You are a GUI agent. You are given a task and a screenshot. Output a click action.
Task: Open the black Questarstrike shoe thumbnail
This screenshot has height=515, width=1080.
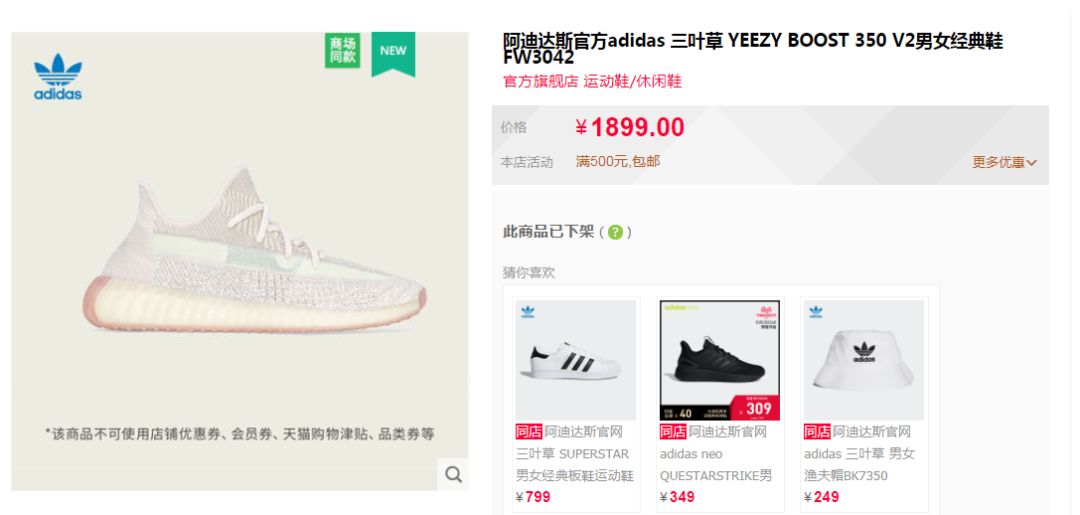[720, 360]
